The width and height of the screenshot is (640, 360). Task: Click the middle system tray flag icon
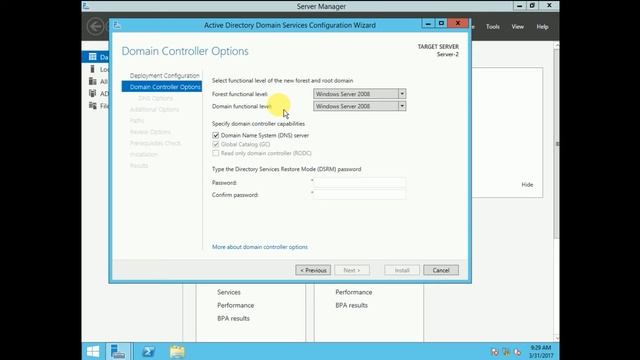506,352
